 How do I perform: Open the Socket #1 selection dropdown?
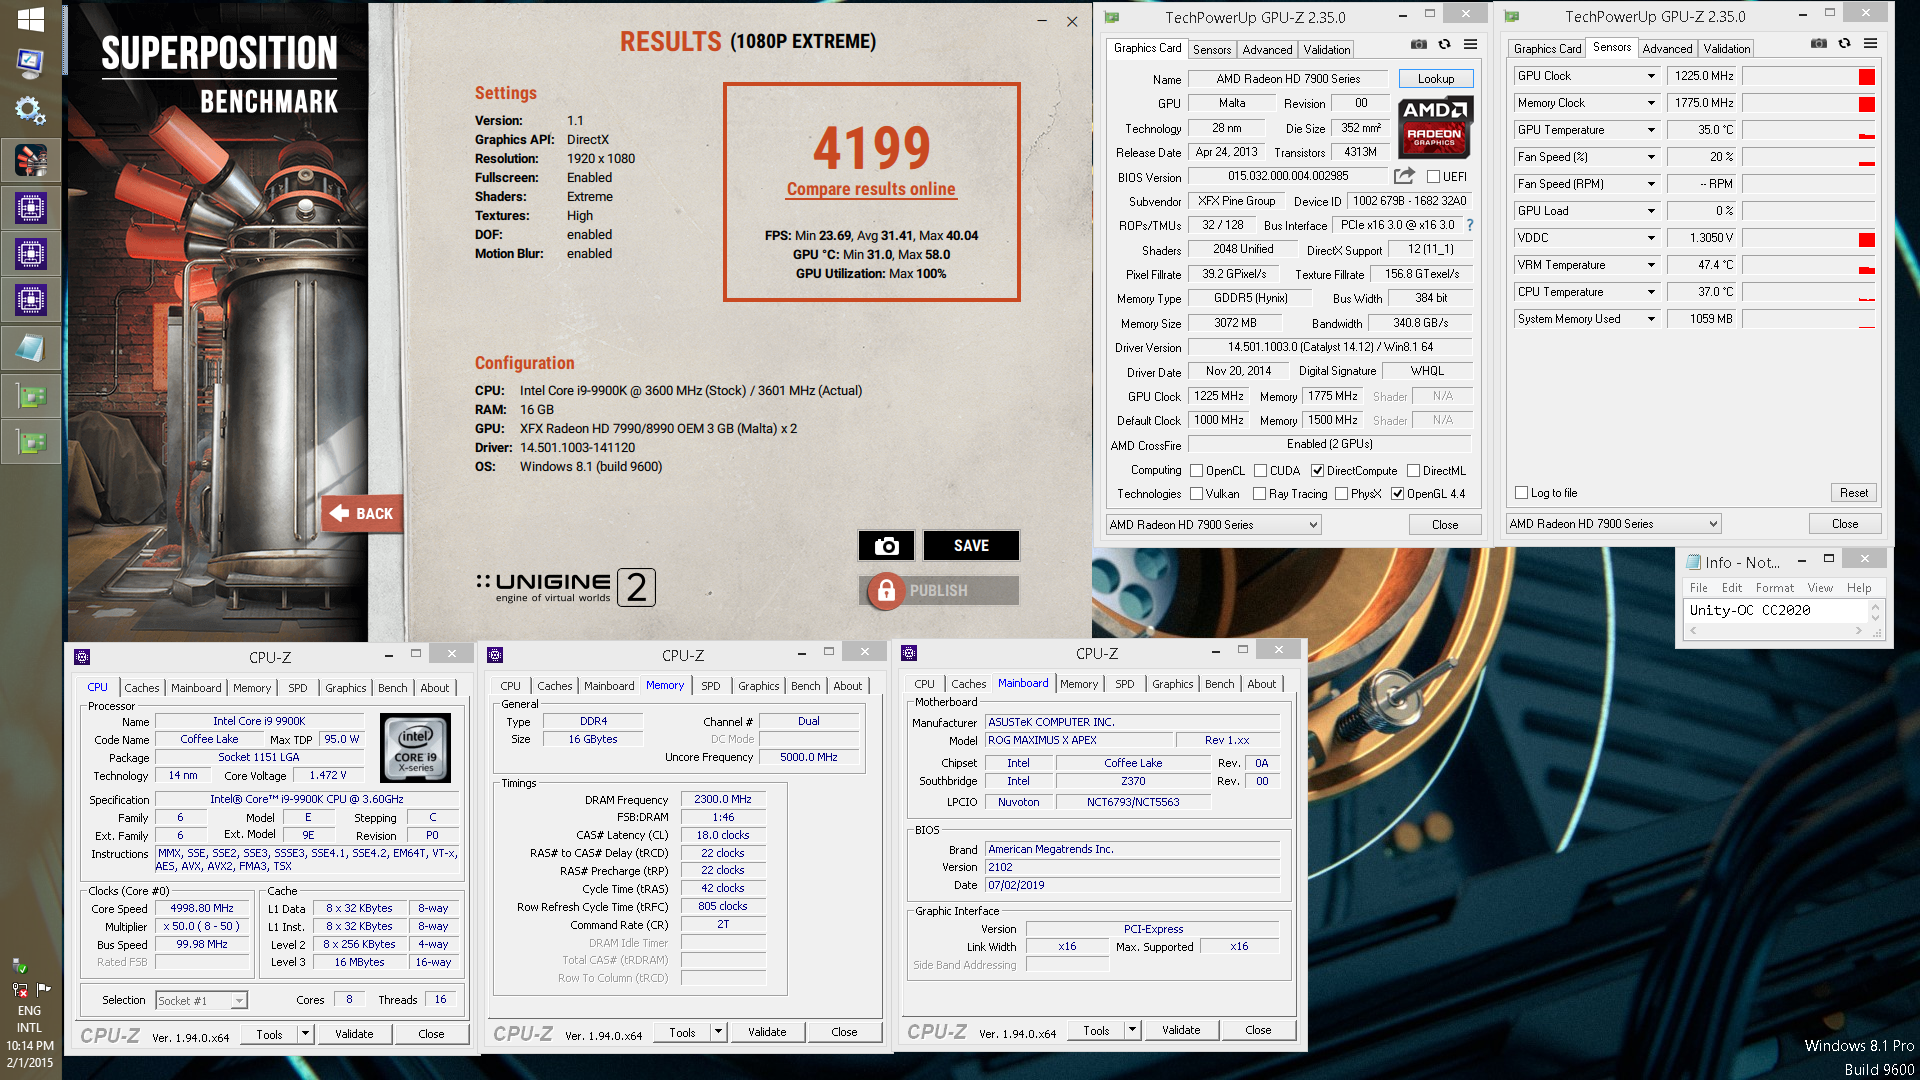point(201,1001)
